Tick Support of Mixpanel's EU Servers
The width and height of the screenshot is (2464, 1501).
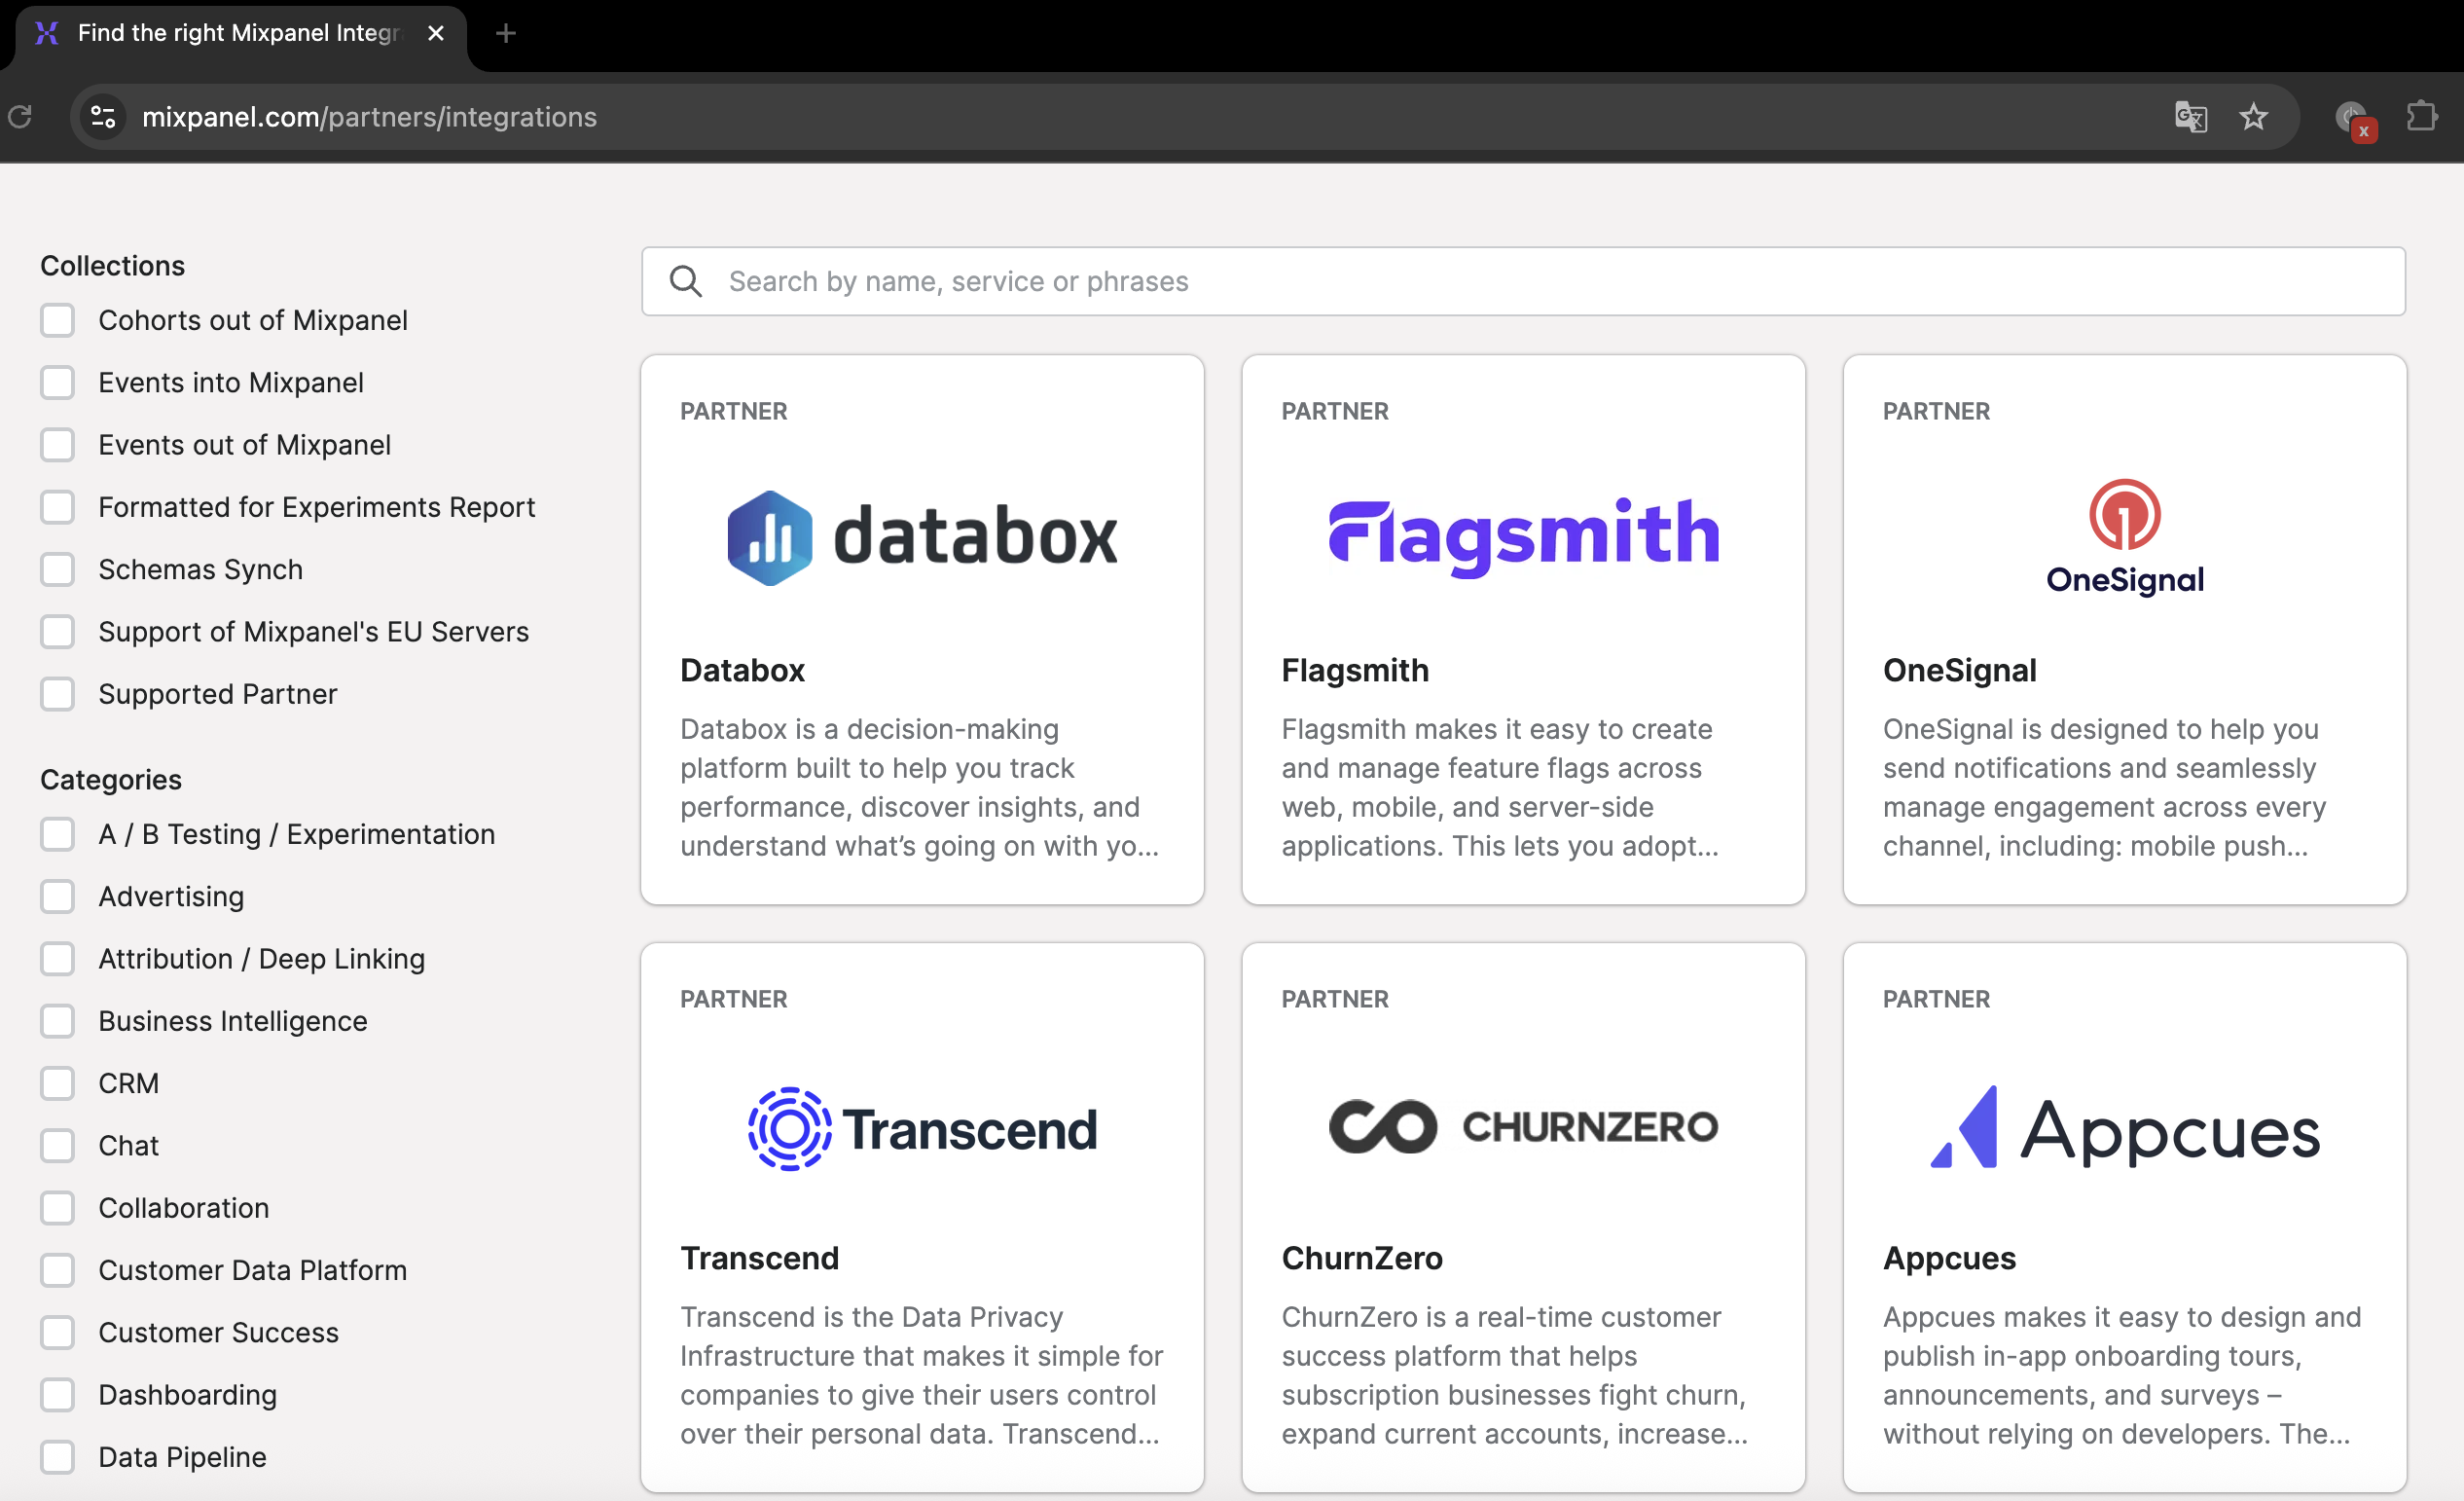[58, 632]
